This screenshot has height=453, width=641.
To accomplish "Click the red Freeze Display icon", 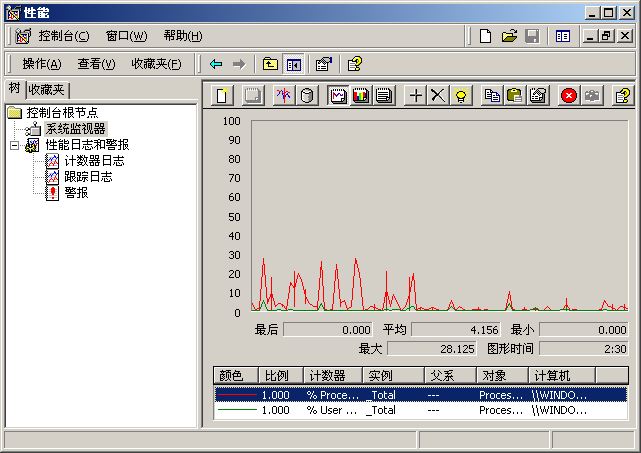I will [x=569, y=95].
